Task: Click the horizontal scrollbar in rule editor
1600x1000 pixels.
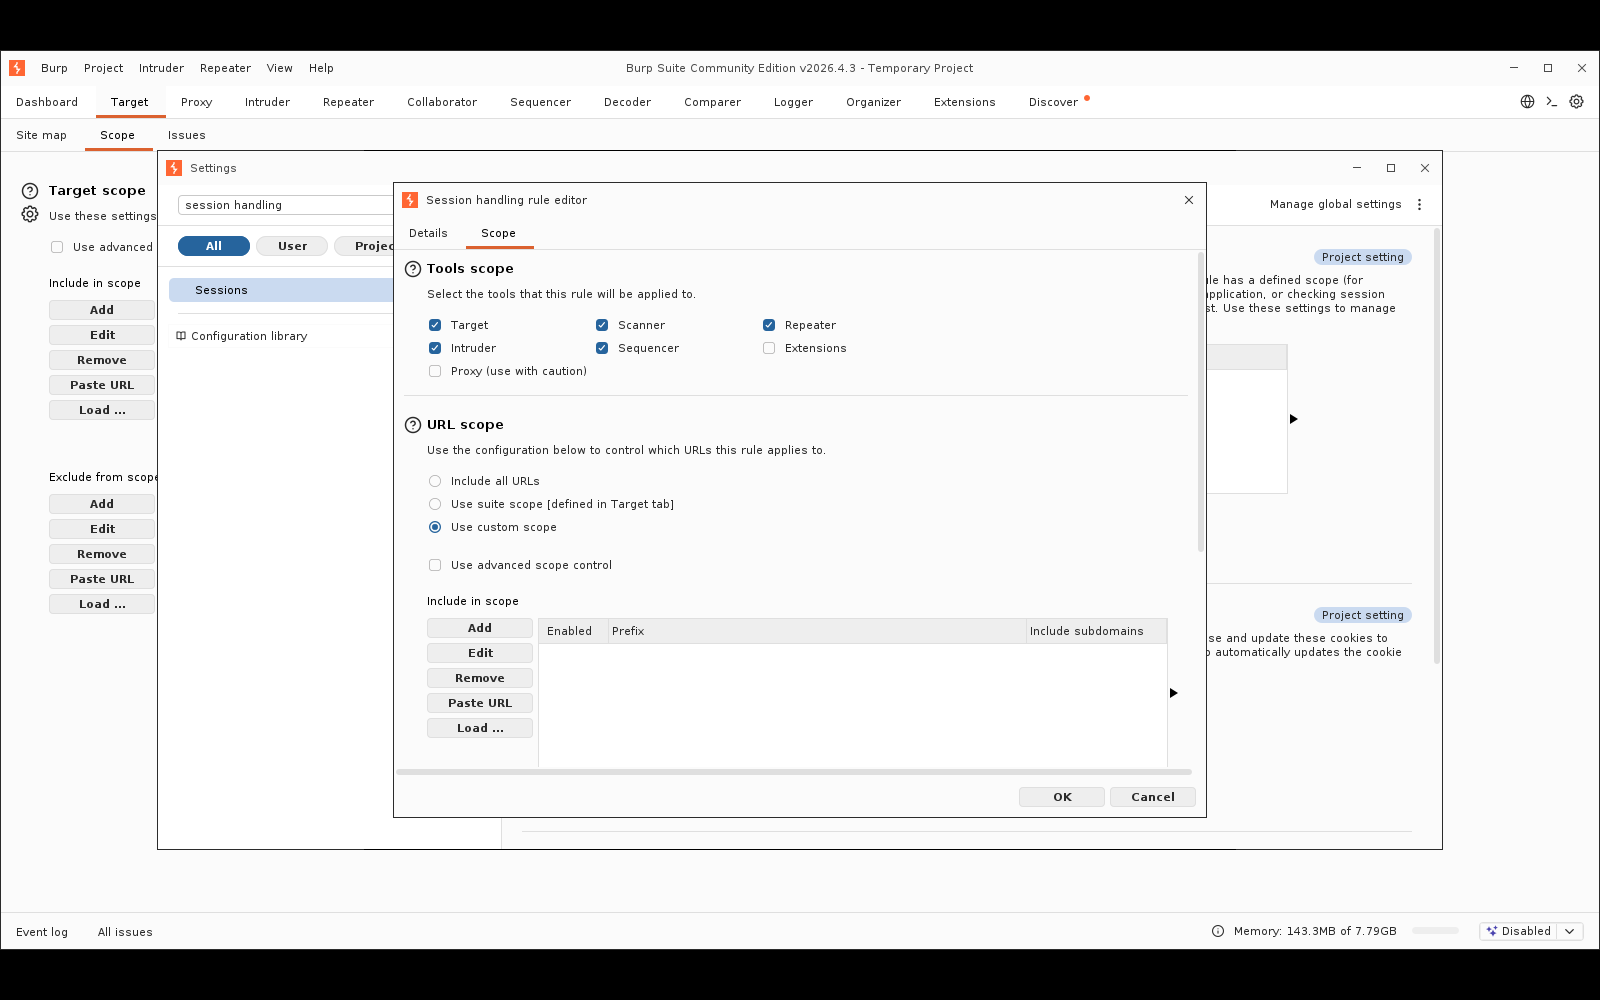Action: coord(794,772)
